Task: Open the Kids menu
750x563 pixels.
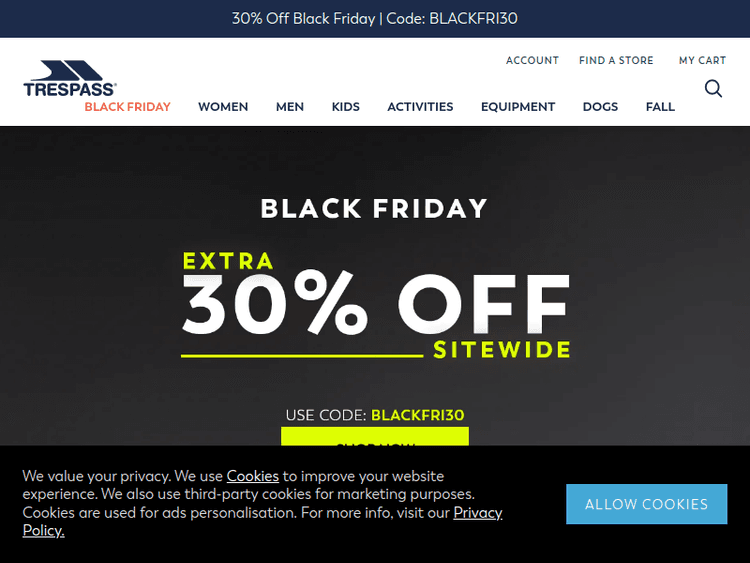Action: pyautogui.click(x=346, y=107)
